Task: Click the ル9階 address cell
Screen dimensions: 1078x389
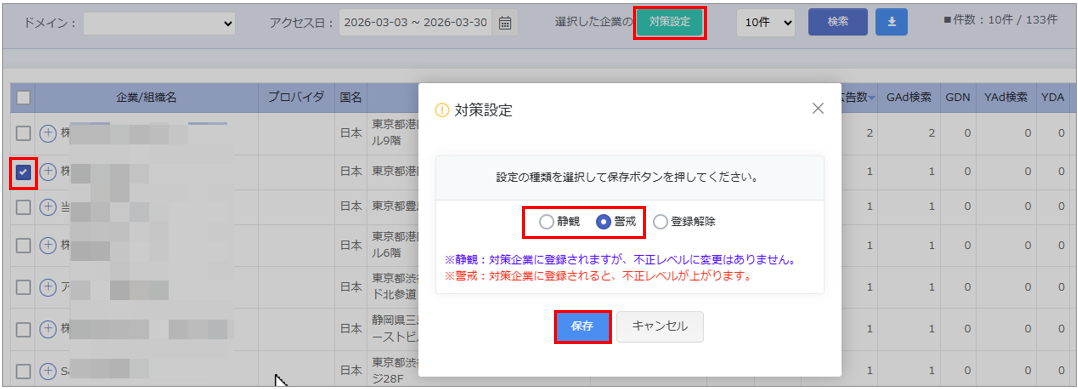Action: pyautogui.click(x=394, y=133)
